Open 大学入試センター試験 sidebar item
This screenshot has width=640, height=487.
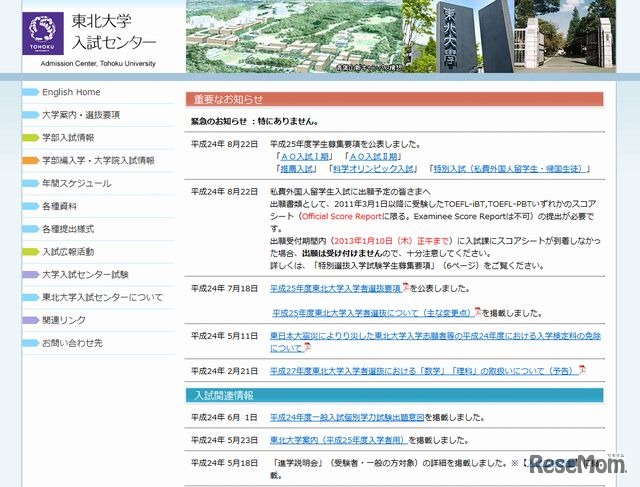click(x=85, y=275)
